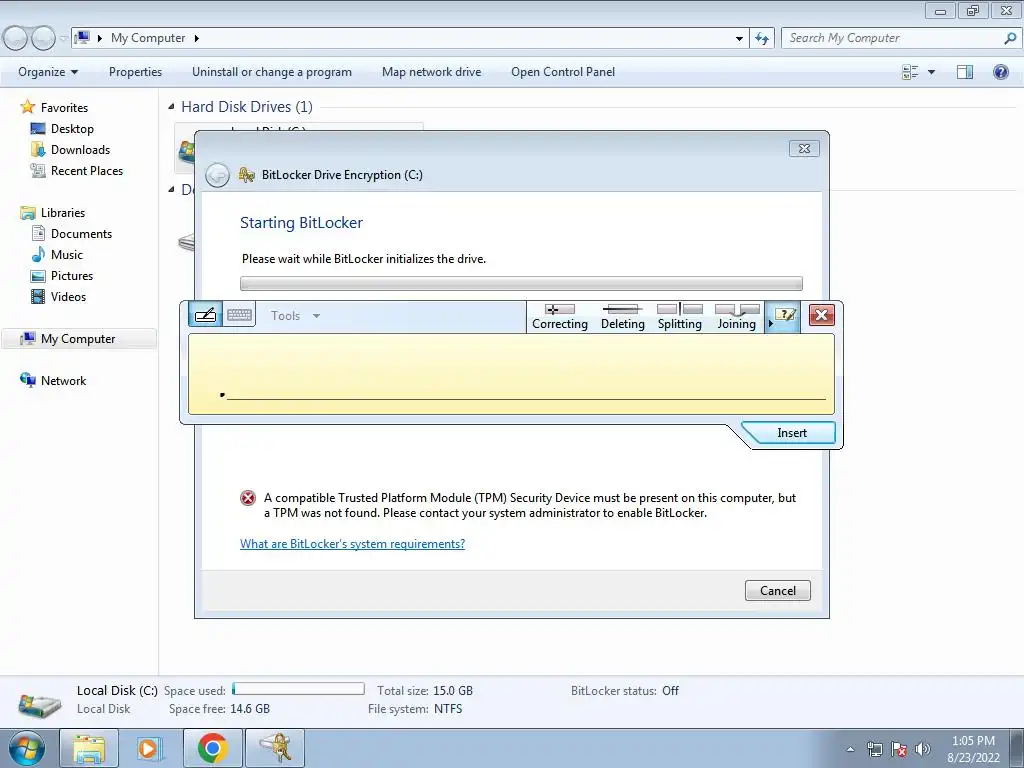Show the Correcting gesture demo
The width and height of the screenshot is (1024, 768).
560,317
